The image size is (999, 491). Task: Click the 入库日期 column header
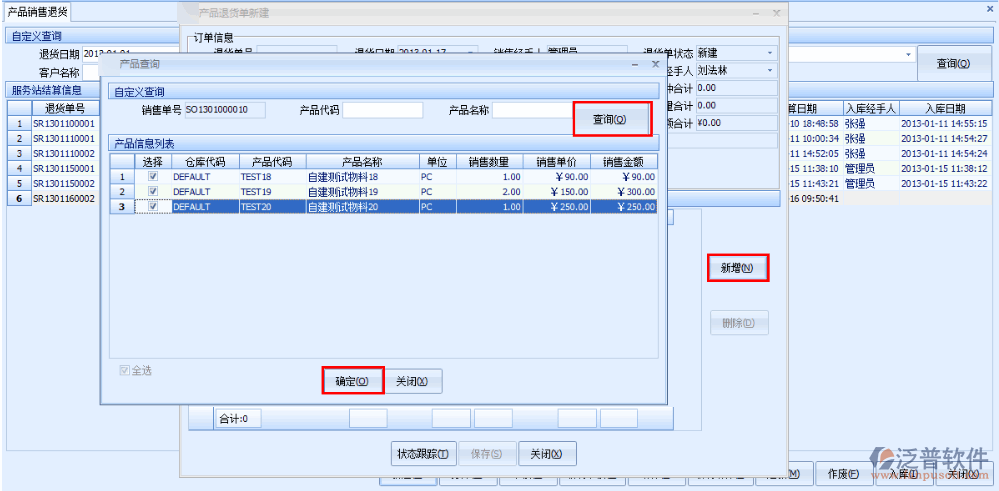[x=945, y=109]
